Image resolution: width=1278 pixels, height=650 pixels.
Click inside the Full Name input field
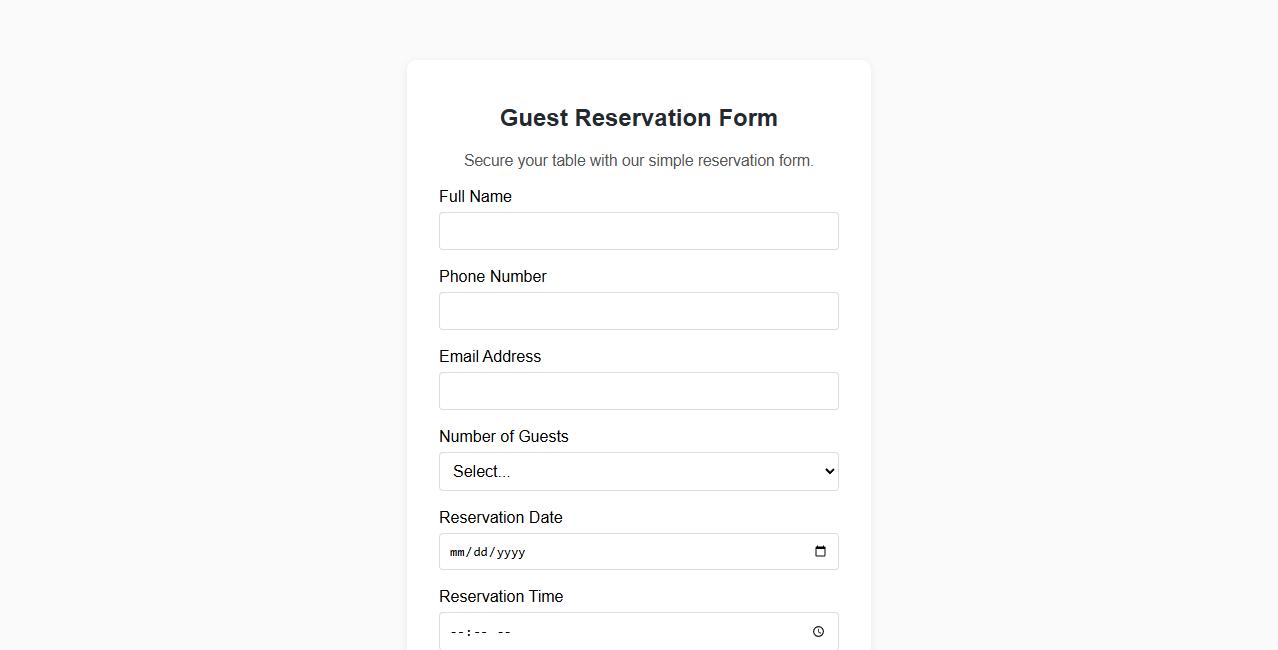click(x=638, y=231)
